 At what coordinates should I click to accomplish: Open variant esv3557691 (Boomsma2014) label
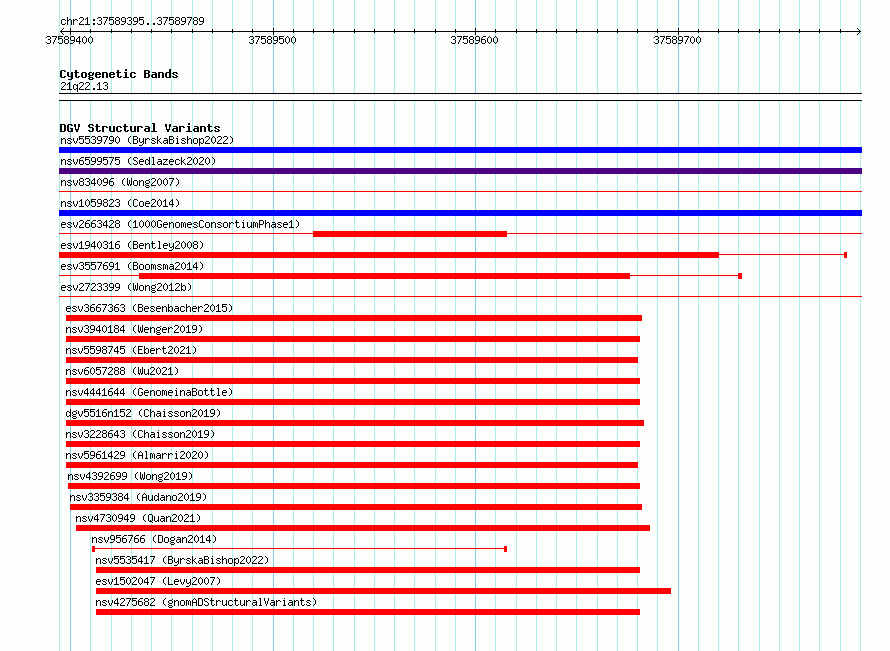click(132, 266)
